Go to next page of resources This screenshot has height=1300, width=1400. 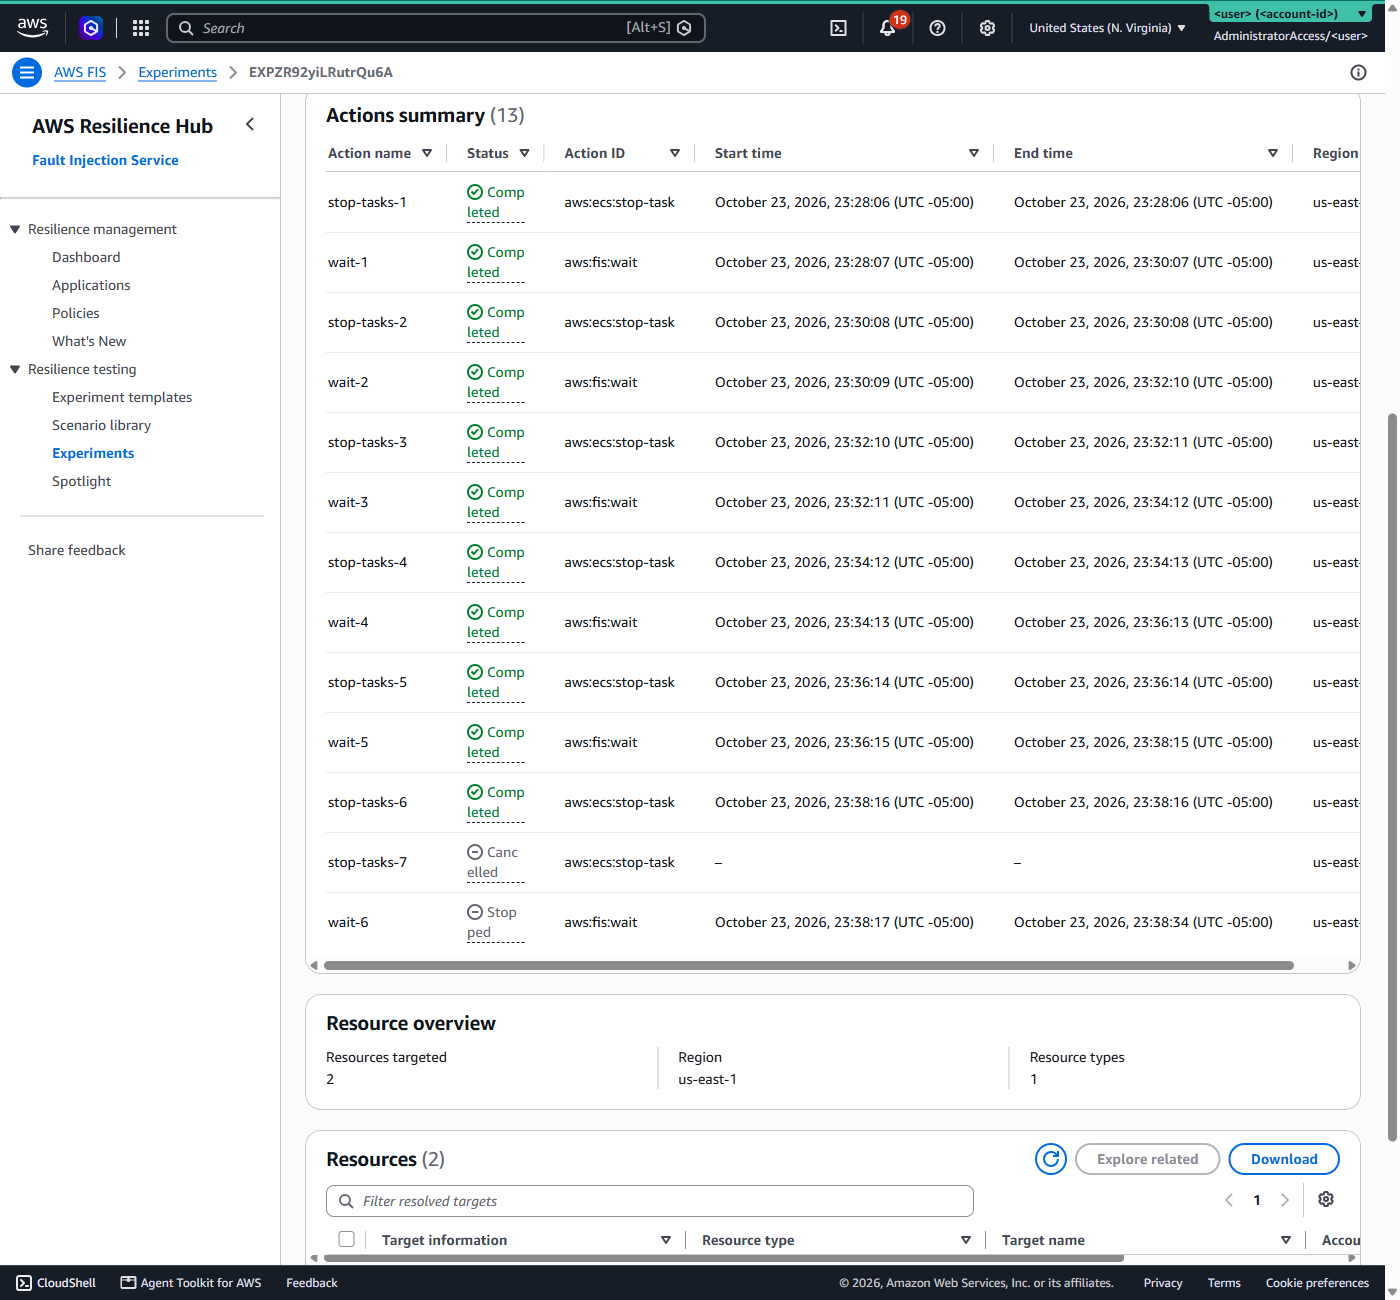pos(1285,1200)
